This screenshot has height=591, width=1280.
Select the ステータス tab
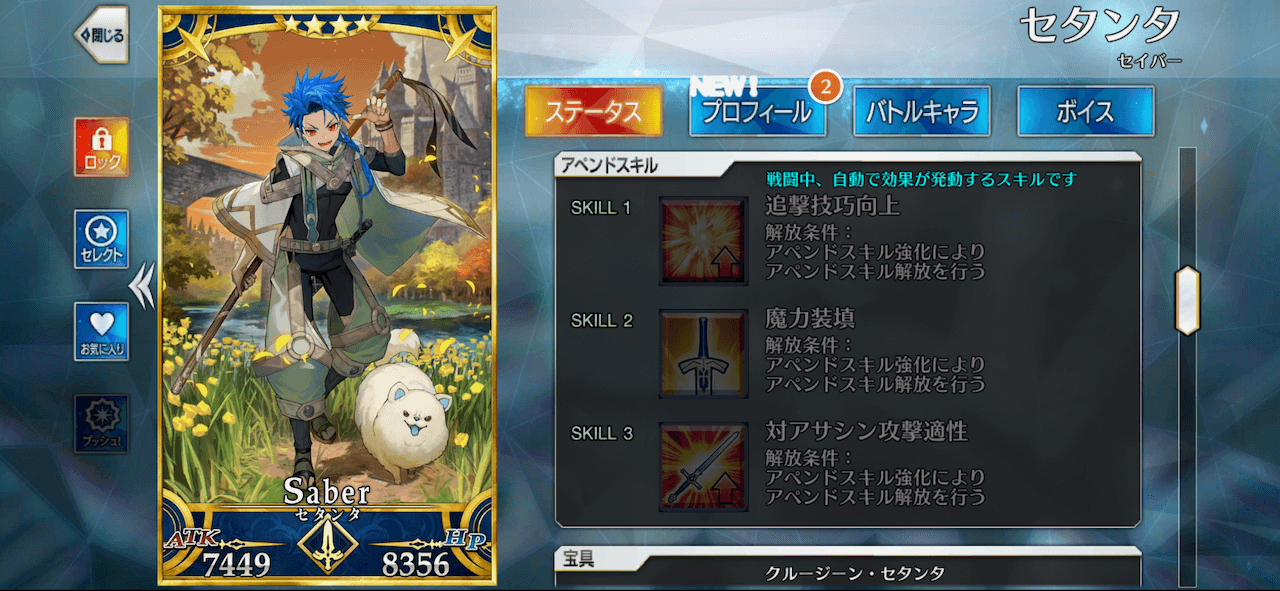pyautogui.click(x=594, y=112)
